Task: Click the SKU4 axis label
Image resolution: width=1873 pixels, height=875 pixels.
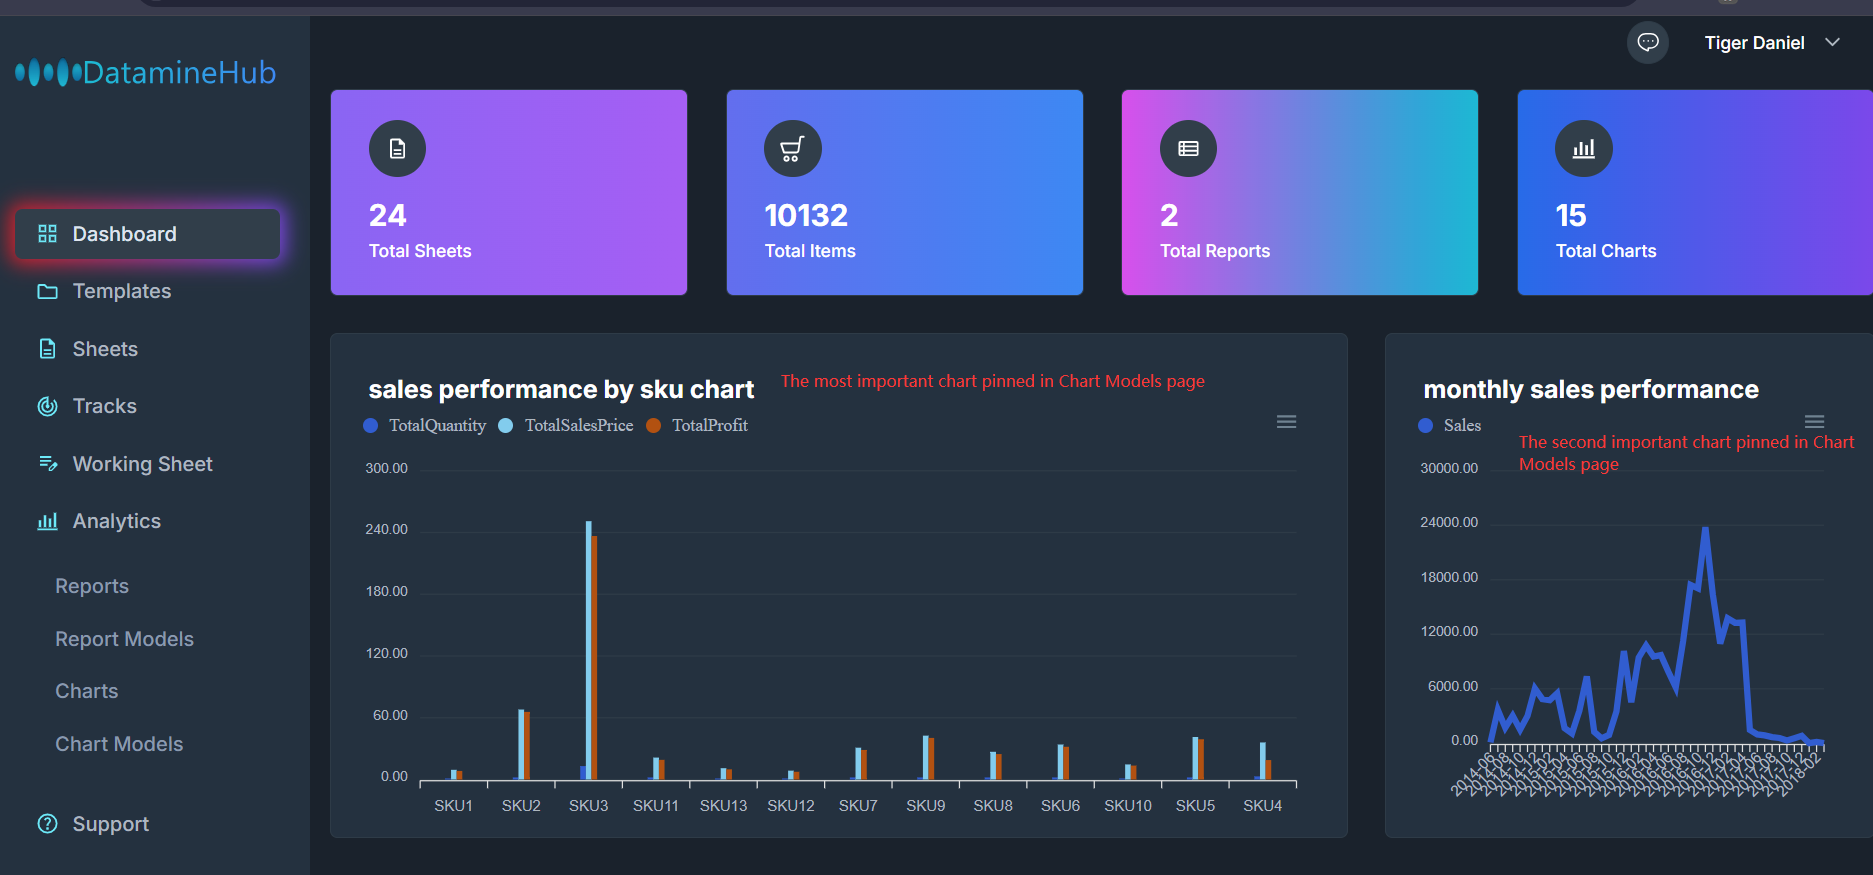Action: 1263,806
